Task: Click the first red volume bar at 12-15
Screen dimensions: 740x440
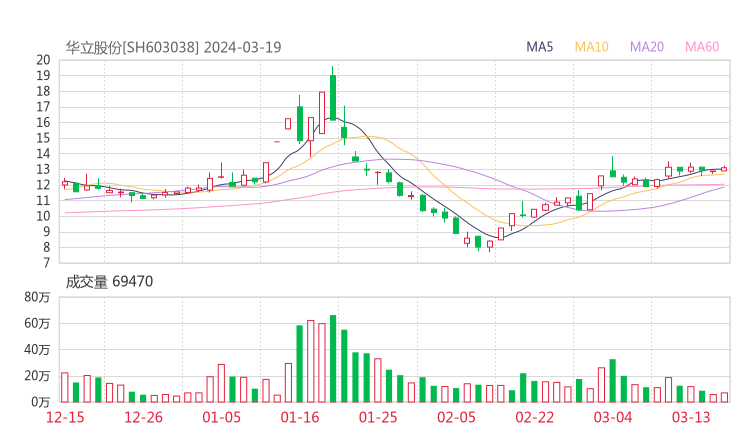Action: [65, 388]
